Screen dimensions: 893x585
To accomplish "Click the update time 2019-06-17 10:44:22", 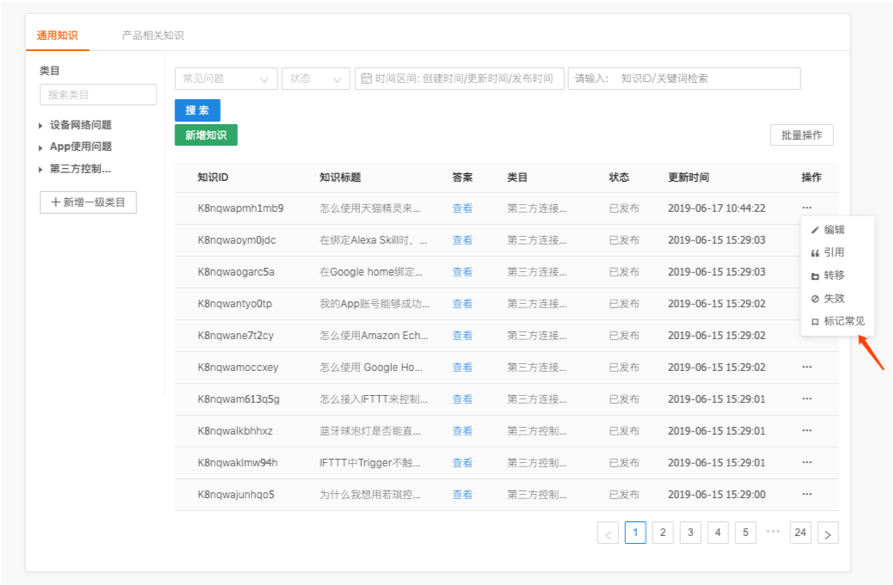I will click(x=716, y=208).
